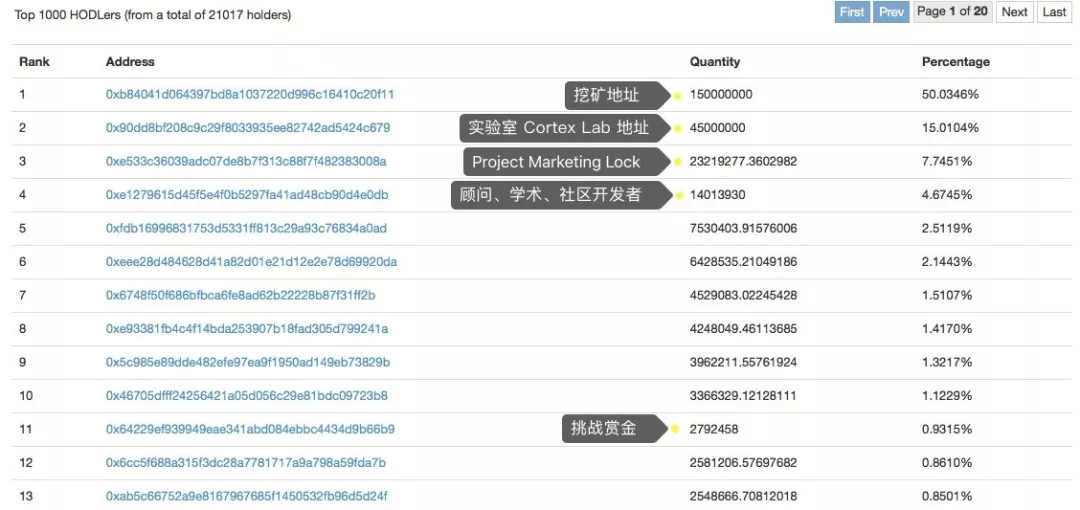Open address 0xe93381fb4c4f14bda253907b18fad305d799241a
The image size is (1080, 510).
tap(247, 329)
